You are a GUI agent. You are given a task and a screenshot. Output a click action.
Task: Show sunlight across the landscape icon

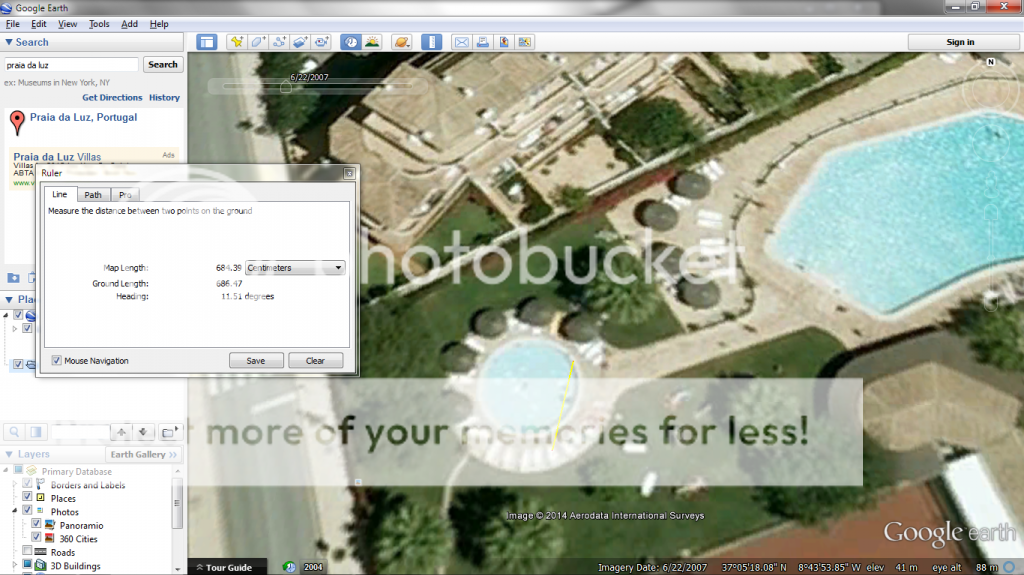(372, 42)
